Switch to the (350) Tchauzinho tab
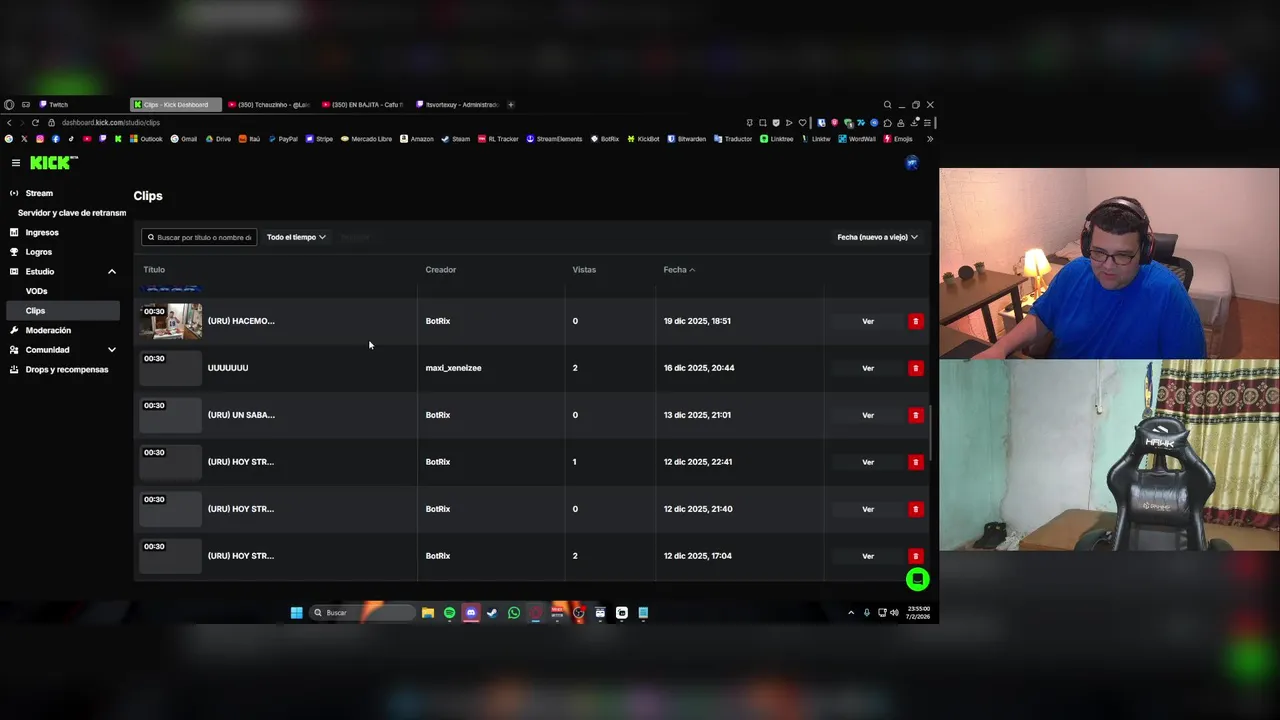 pos(268,104)
